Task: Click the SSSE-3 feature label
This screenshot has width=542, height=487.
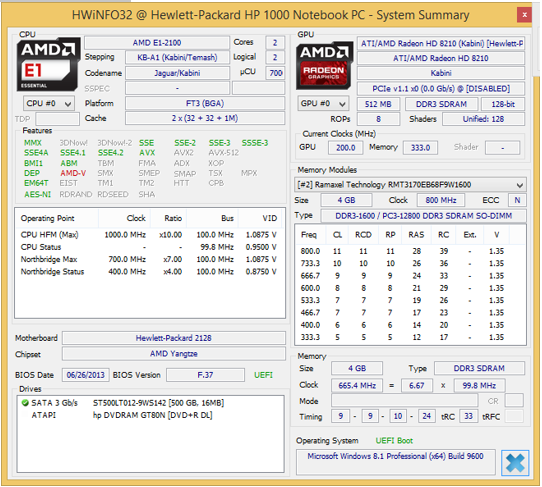Action: point(255,143)
